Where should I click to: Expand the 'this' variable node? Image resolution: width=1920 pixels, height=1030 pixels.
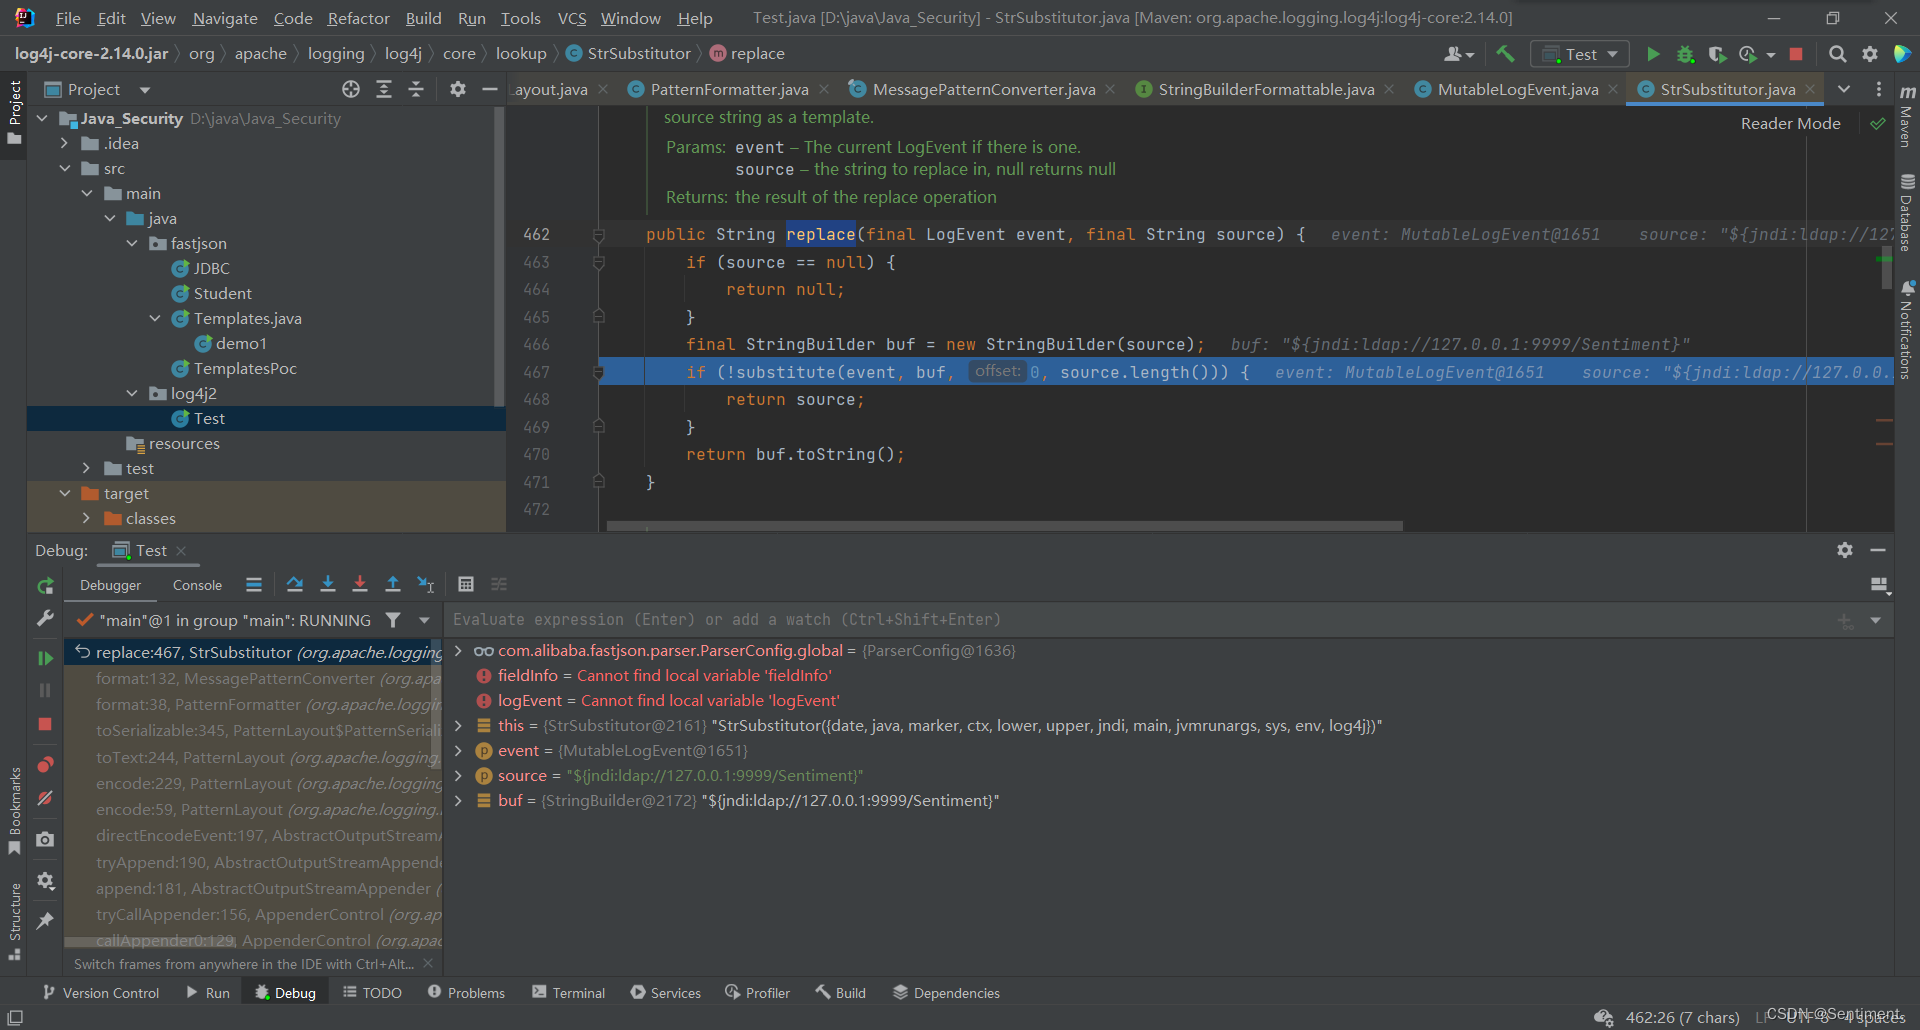click(x=458, y=725)
